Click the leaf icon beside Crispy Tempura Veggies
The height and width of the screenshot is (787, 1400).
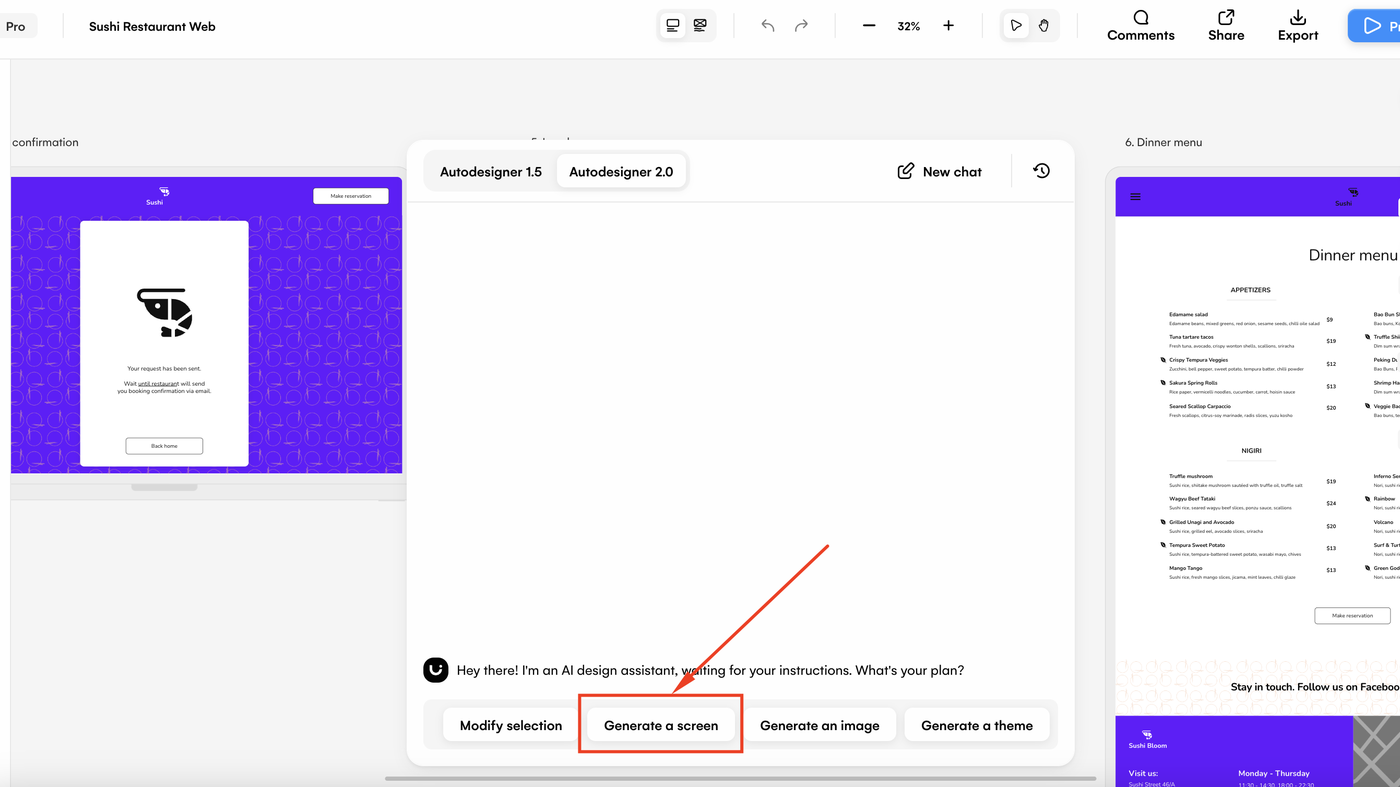click(x=1163, y=360)
